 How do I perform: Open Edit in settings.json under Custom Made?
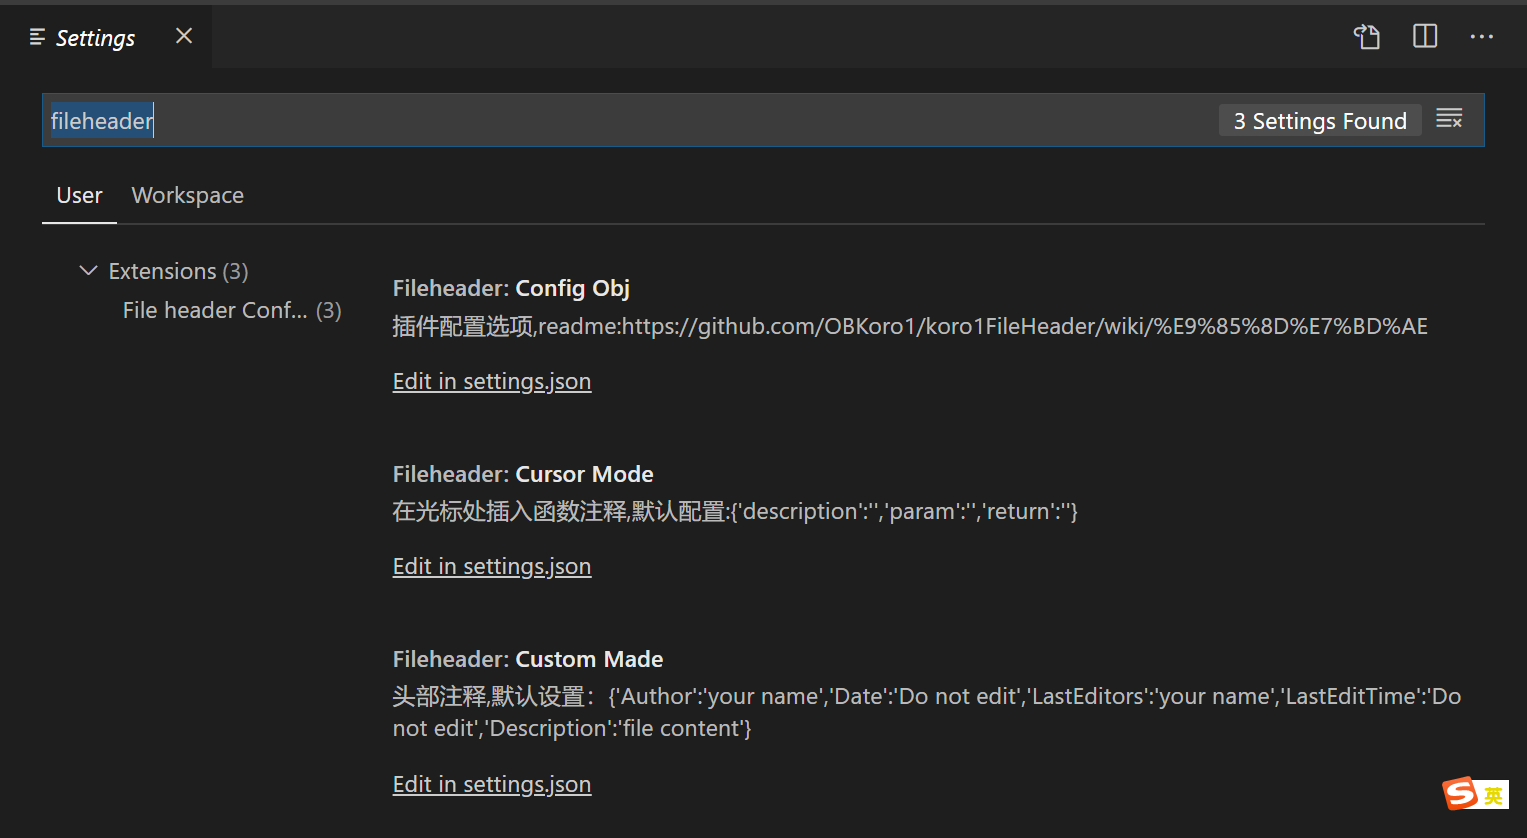click(491, 784)
